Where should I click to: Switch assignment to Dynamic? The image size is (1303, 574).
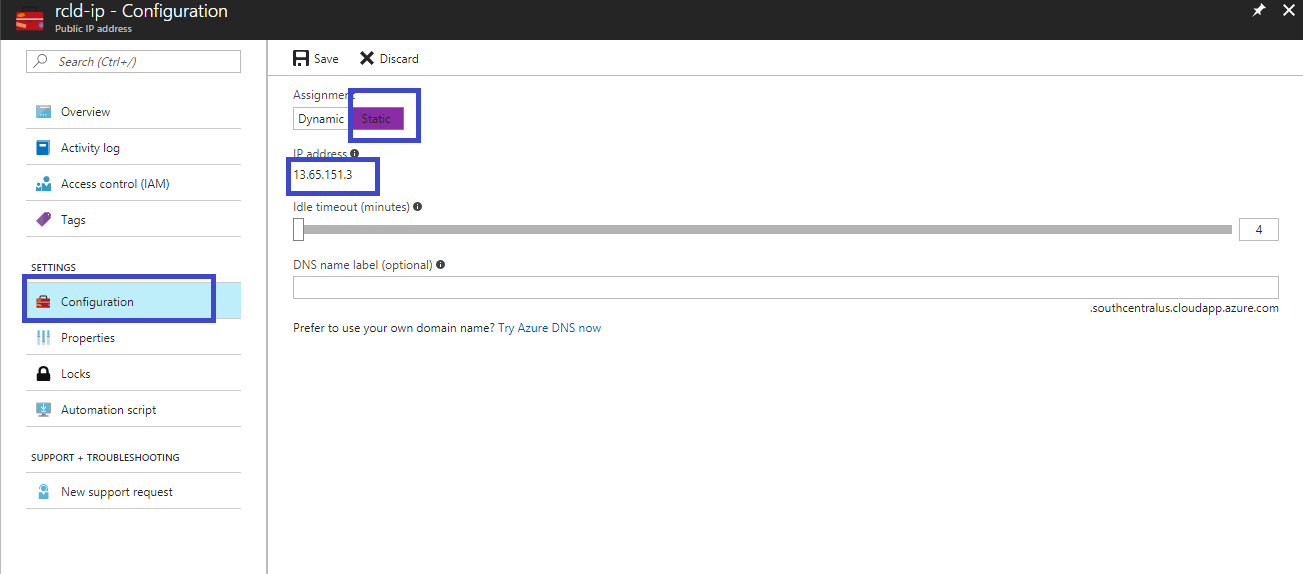coord(320,119)
